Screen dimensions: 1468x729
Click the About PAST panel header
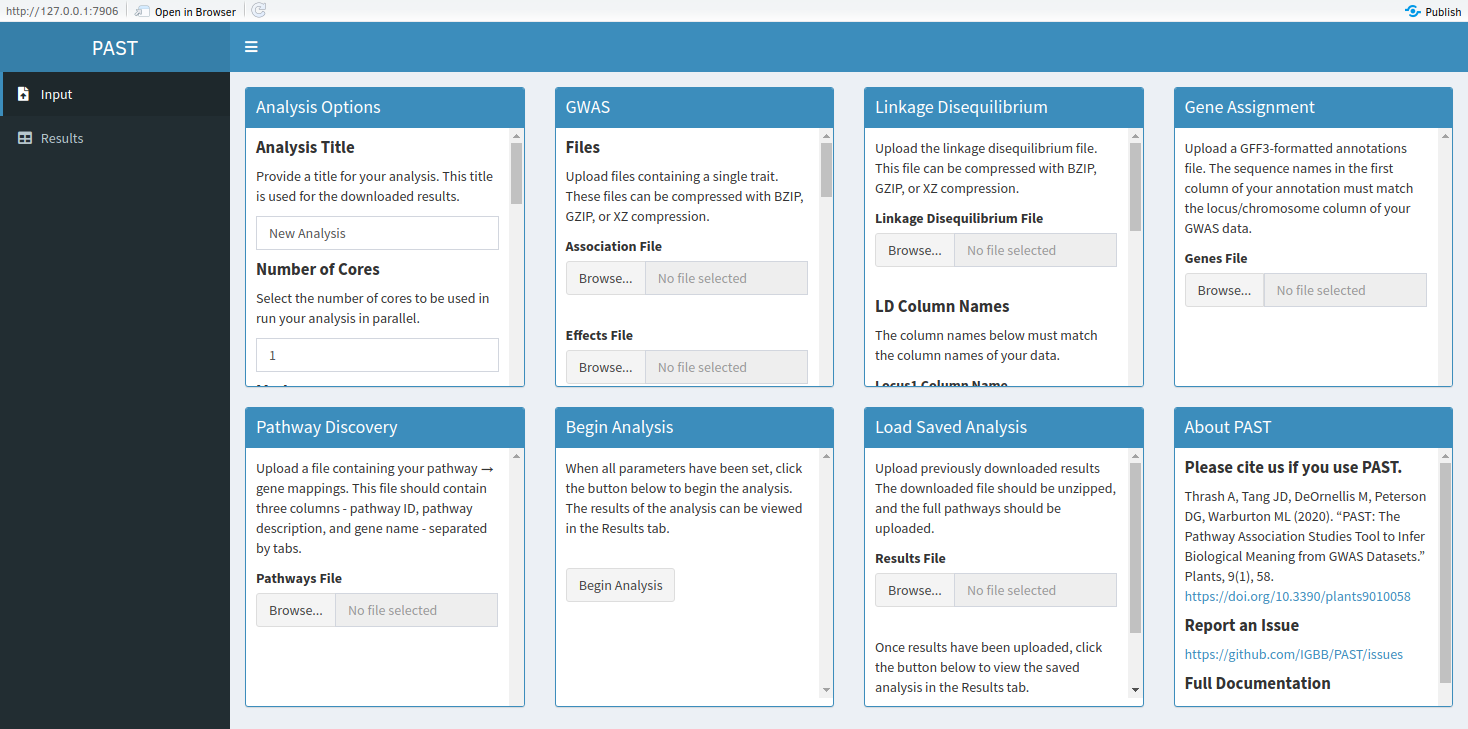tap(1313, 427)
